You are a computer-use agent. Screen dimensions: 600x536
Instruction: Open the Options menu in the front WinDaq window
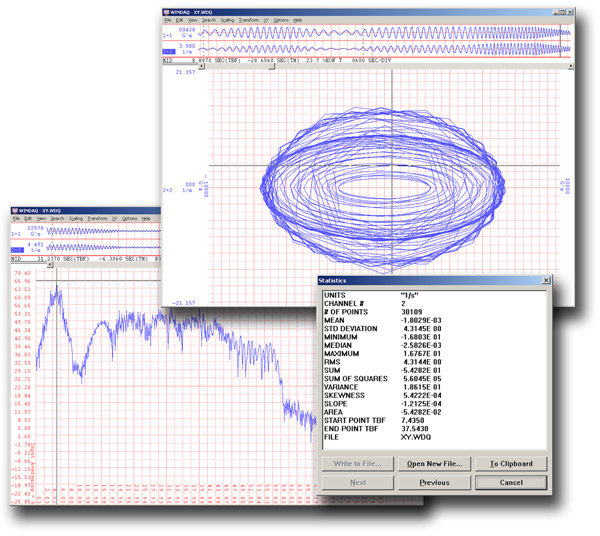(x=281, y=20)
